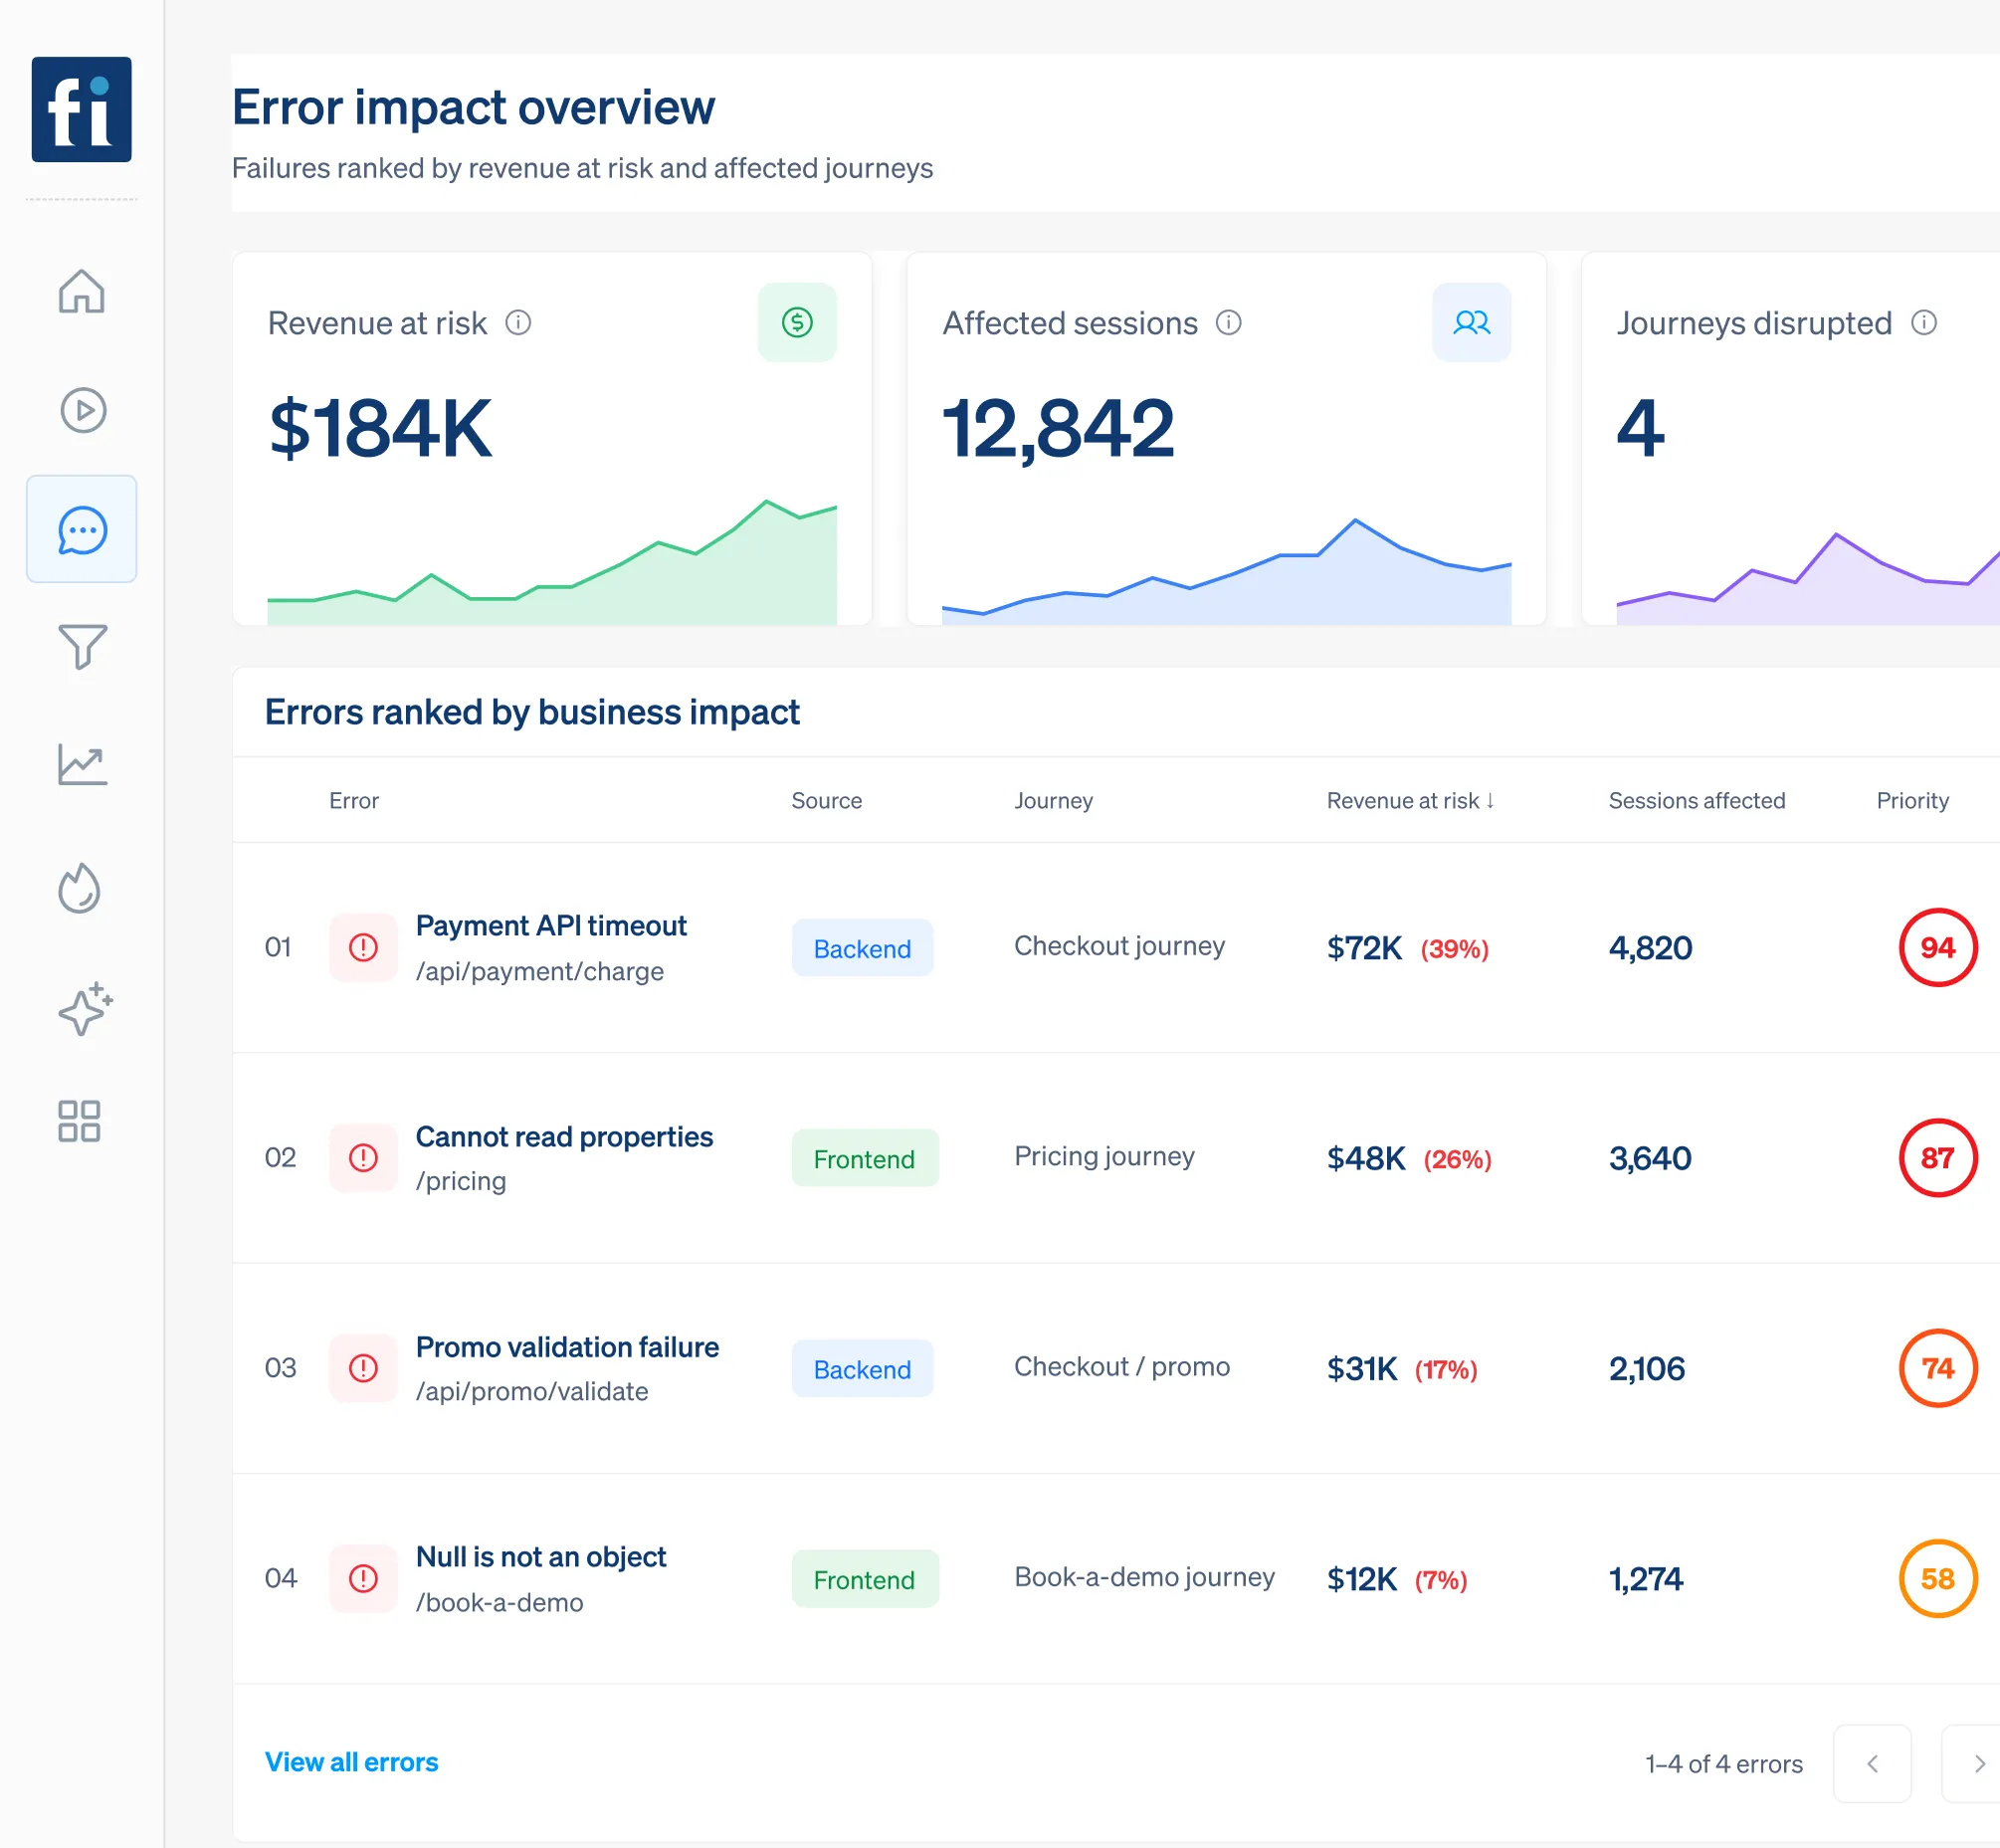2000x1848 pixels.
Task: Open View all errors link
Action: 351,1762
